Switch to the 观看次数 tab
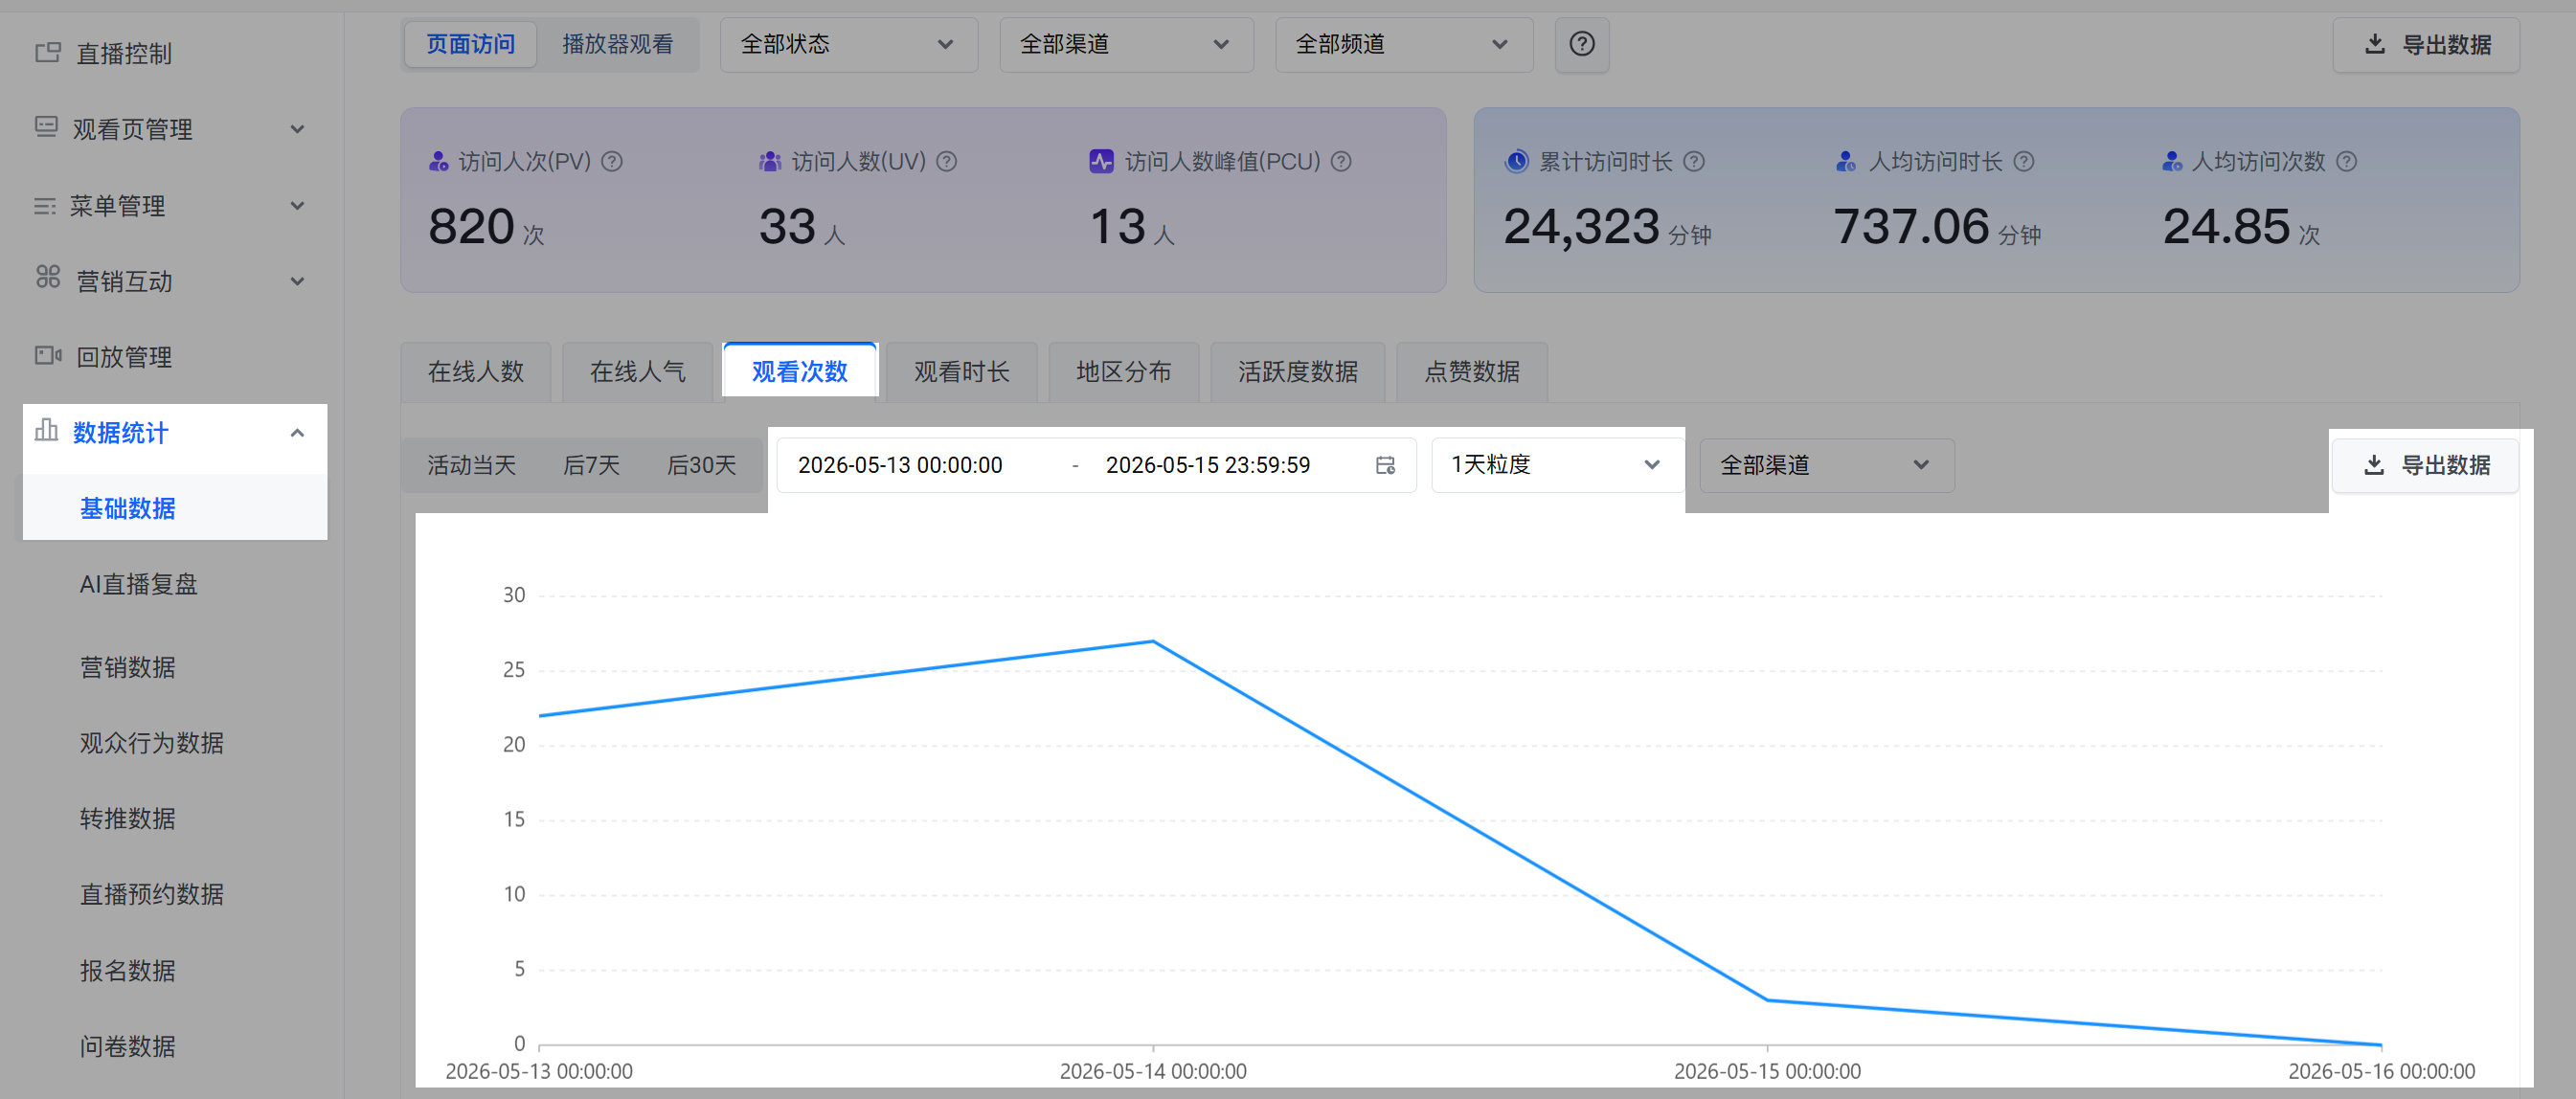The height and width of the screenshot is (1099, 2576). pos(799,371)
